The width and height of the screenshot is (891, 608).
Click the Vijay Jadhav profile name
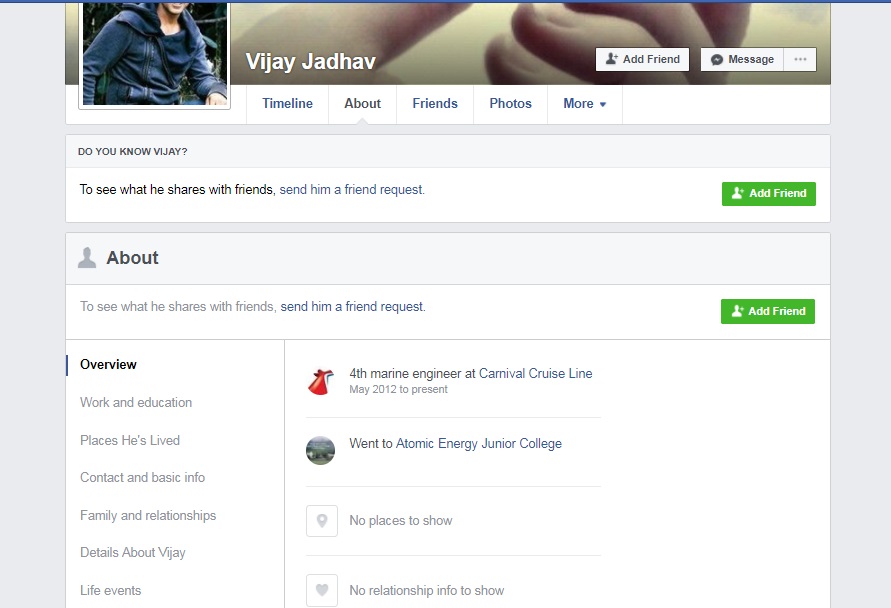click(x=310, y=61)
